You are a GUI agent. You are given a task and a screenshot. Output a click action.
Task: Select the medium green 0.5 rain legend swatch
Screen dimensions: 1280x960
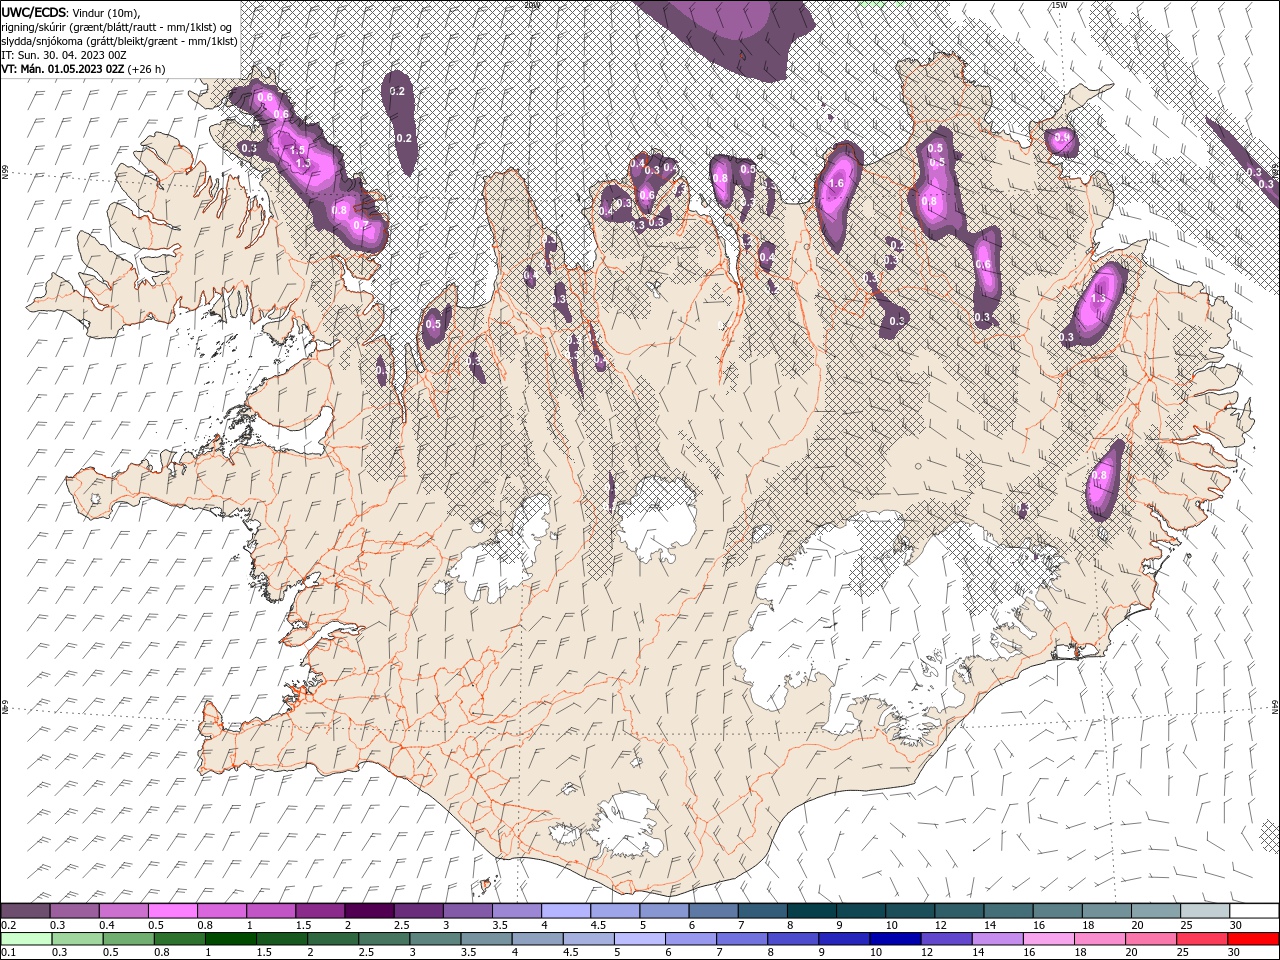[x=128, y=939]
